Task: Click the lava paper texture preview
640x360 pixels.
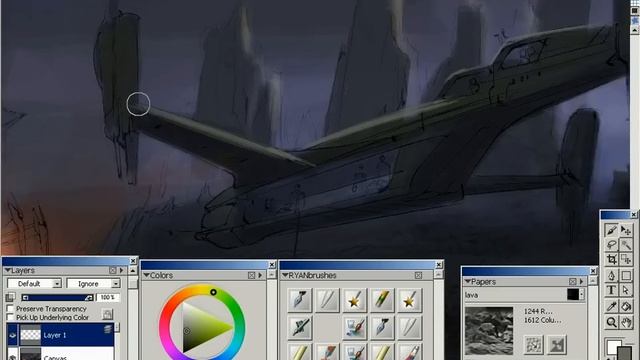Action: coord(489,331)
